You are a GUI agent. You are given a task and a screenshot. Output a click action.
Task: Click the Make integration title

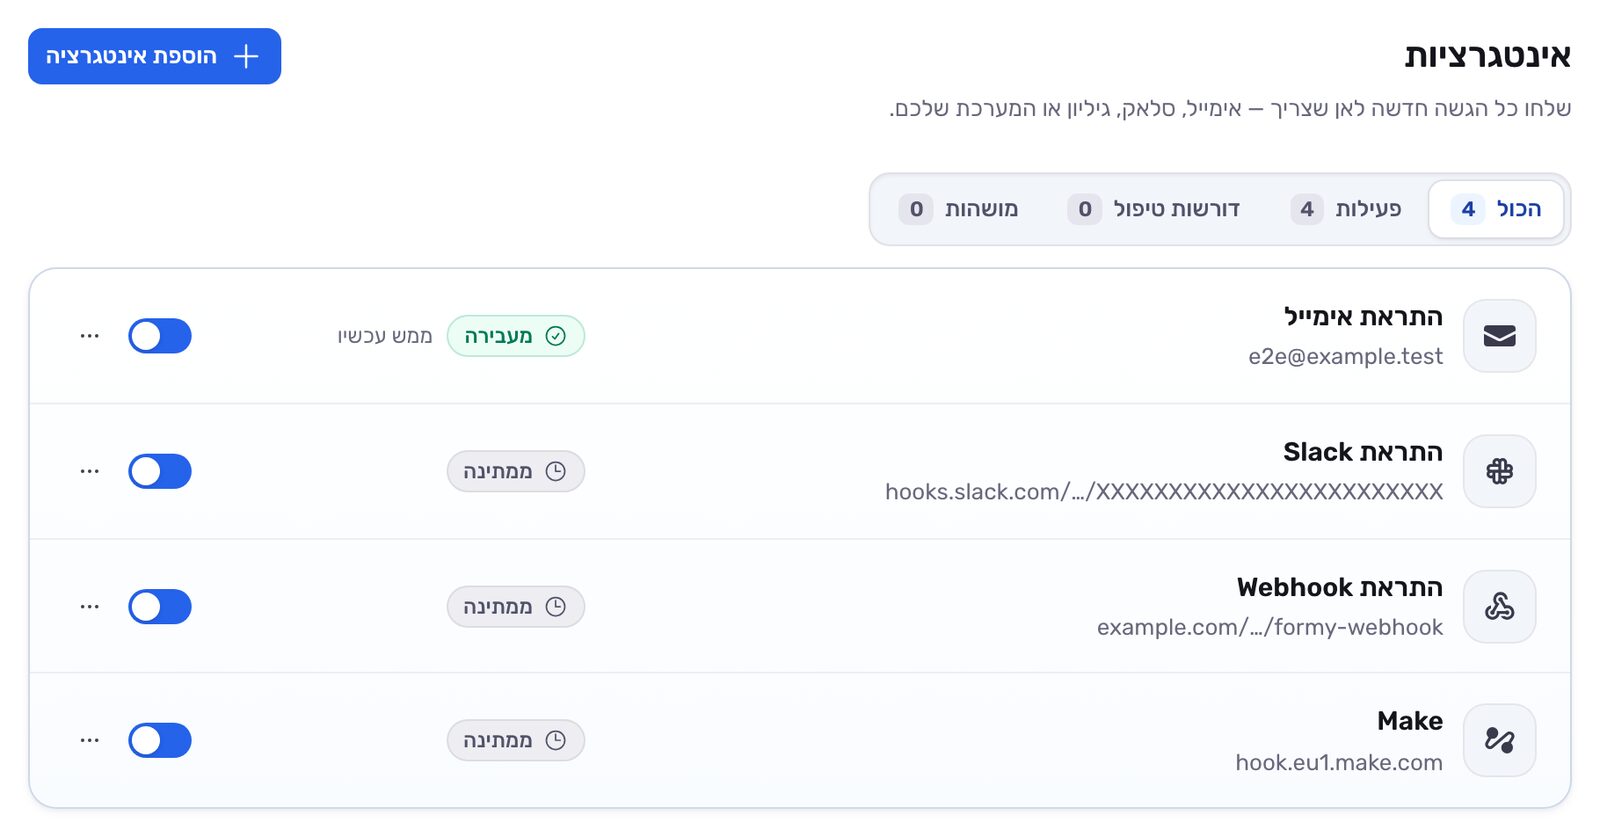(1410, 721)
